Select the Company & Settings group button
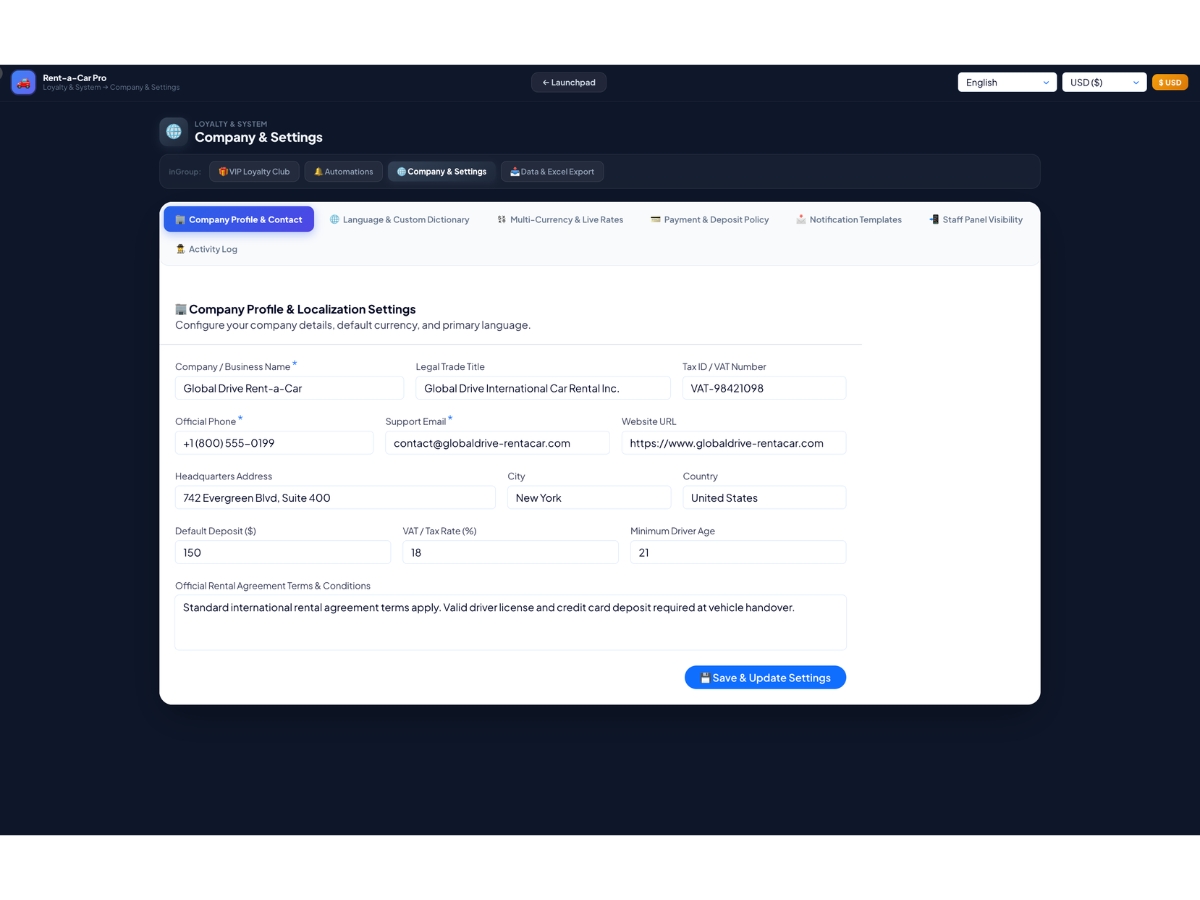This screenshot has width=1200, height=900. click(x=441, y=172)
